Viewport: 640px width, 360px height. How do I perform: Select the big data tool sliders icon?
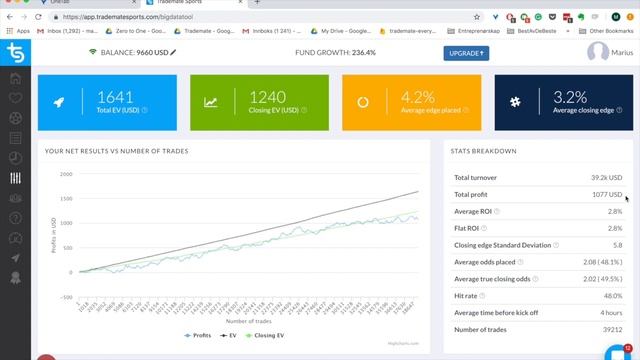point(16,178)
